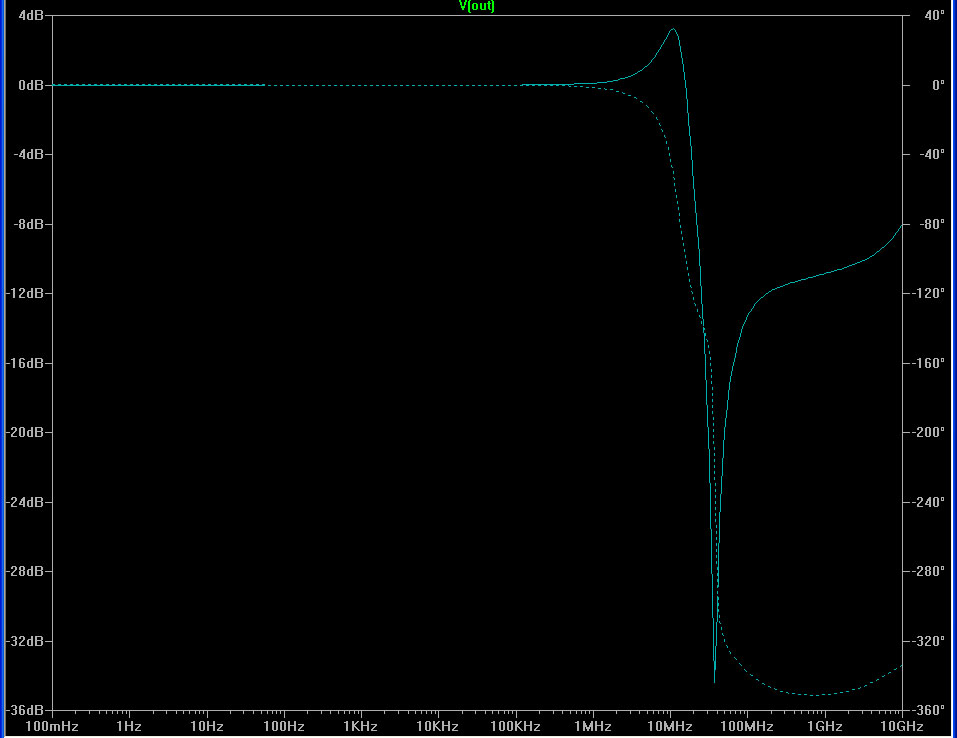
Task: Click the -80° phase axis label
Action: pyautogui.click(x=931, y=224)
